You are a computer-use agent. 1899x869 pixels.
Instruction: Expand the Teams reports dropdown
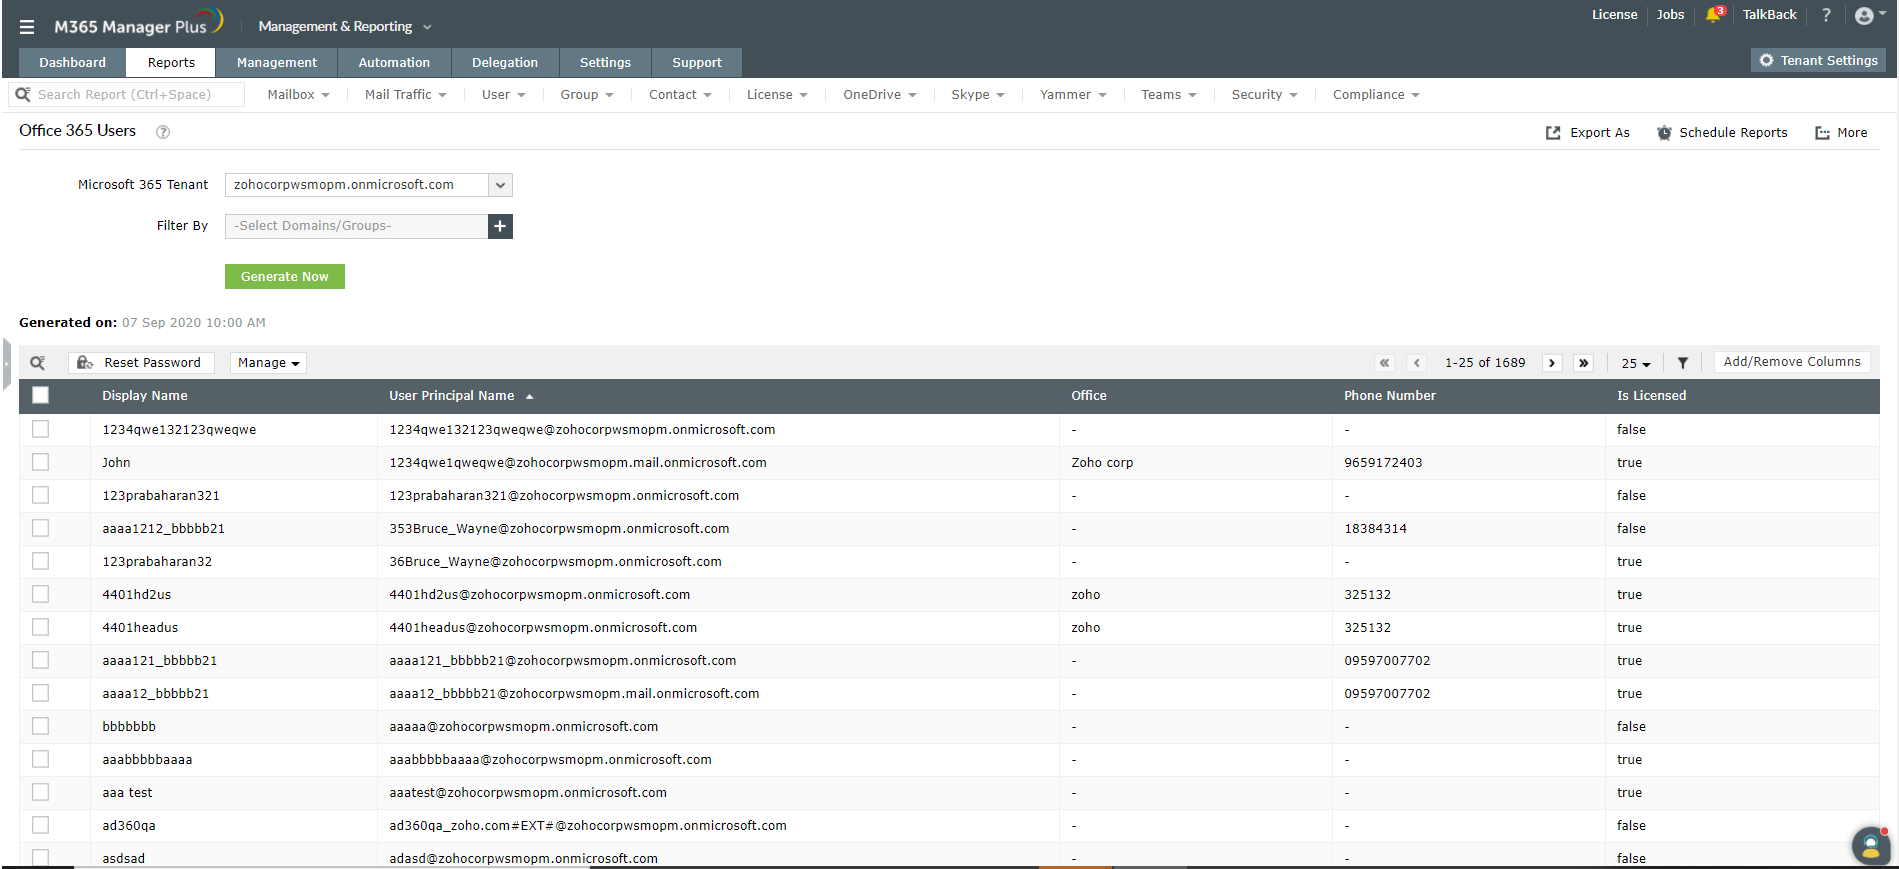click(1168, 95)
